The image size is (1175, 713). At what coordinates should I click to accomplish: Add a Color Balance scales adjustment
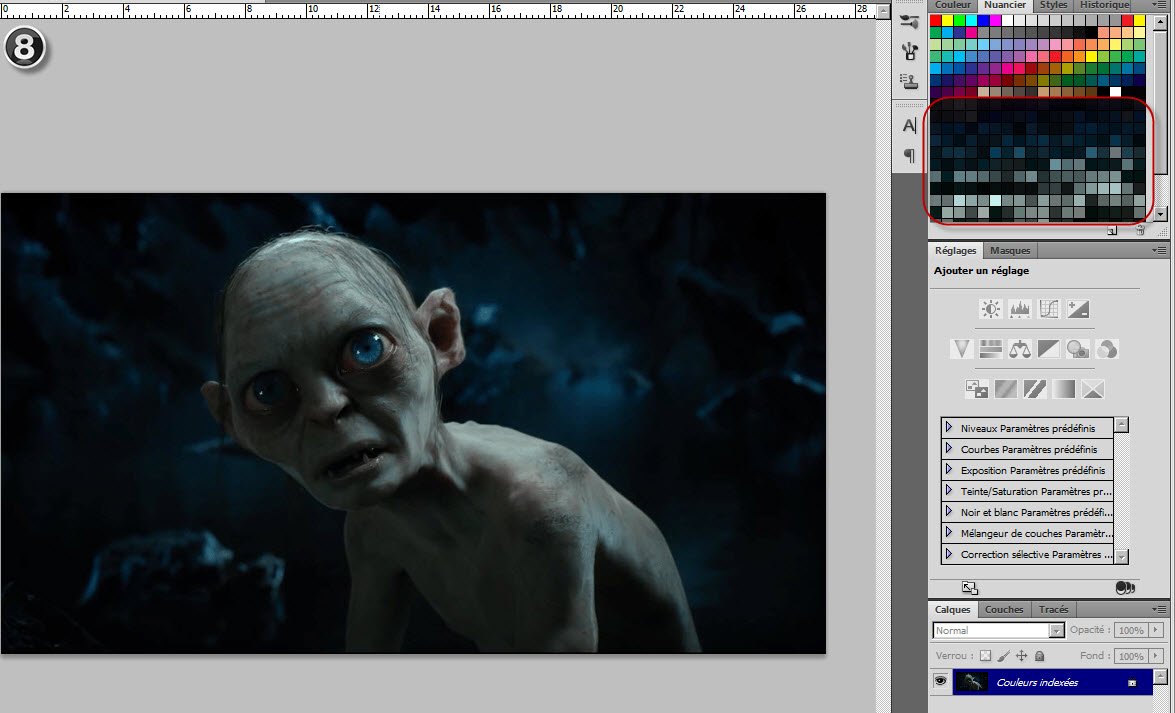pyautogui.click(x=1020, y=349)
